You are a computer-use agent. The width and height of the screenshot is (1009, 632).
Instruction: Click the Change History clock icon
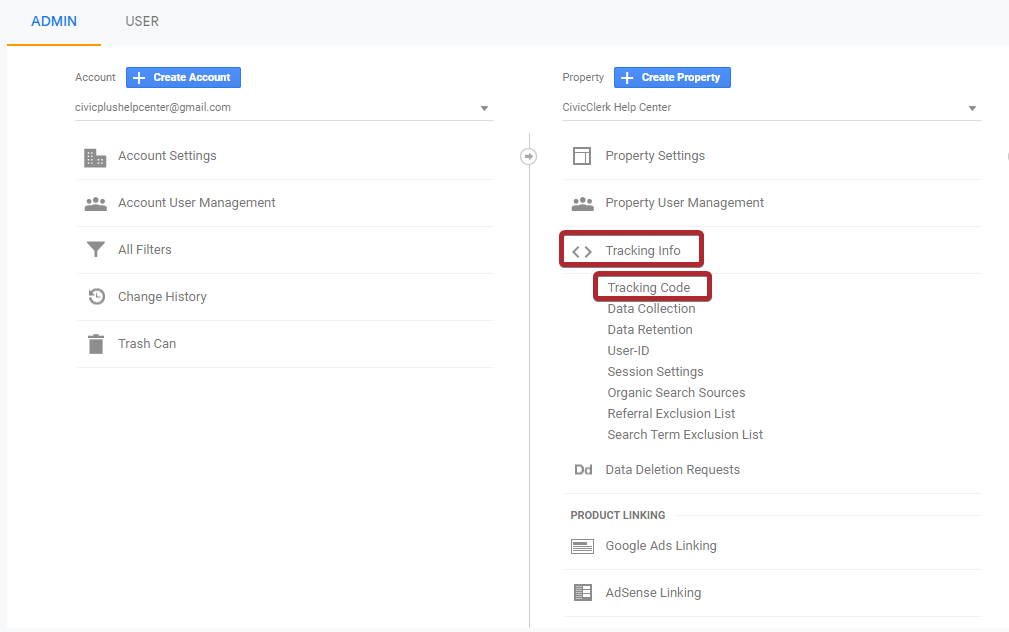pyautogui.click(x=97, y=297)
